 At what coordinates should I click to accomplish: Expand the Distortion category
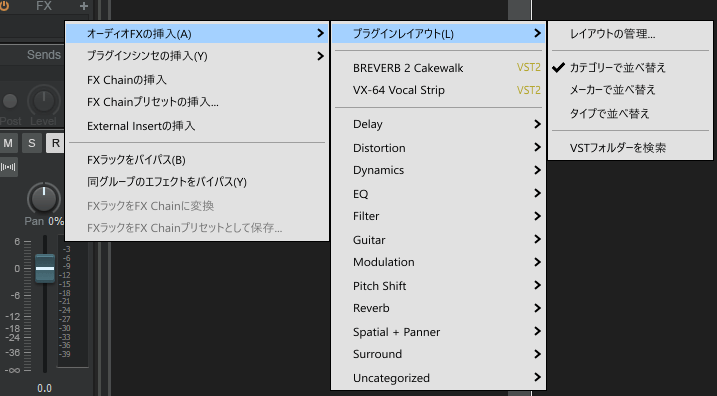click(x=438, y=148)
